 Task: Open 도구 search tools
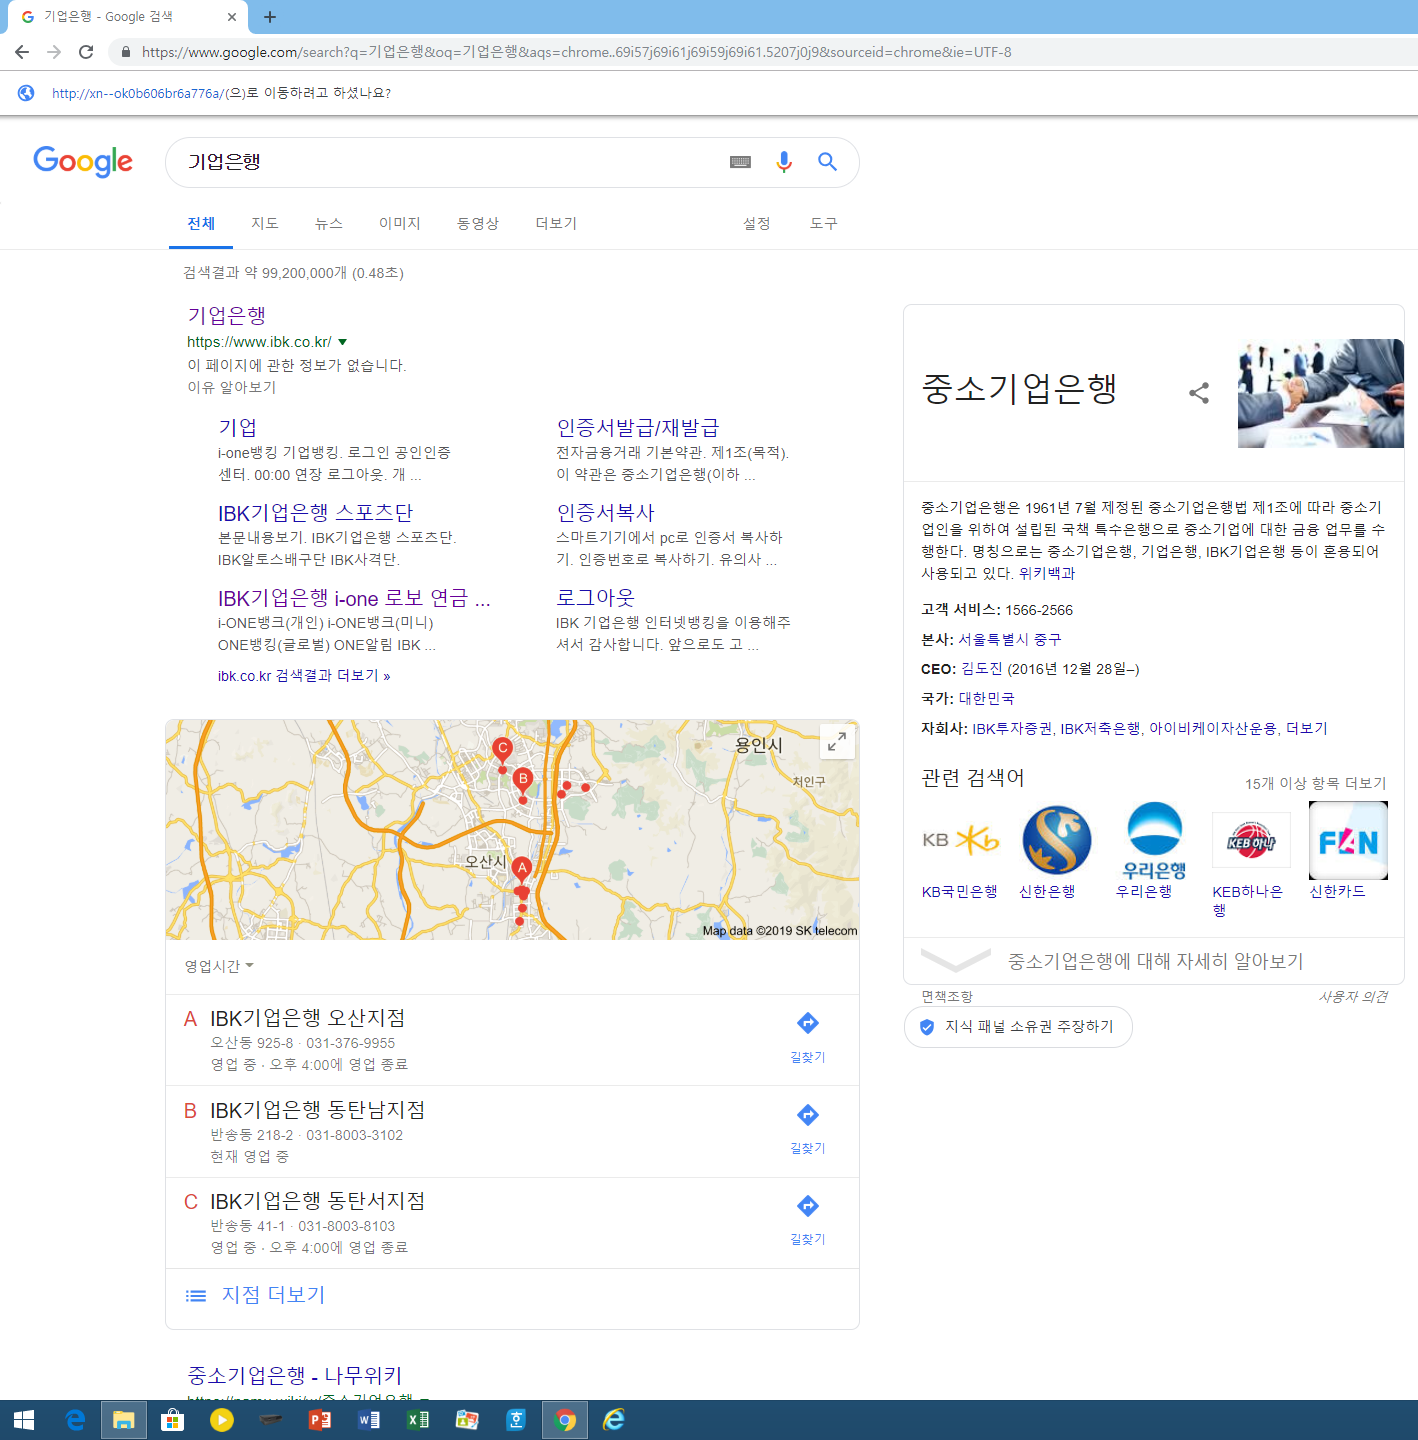(824, 223)
